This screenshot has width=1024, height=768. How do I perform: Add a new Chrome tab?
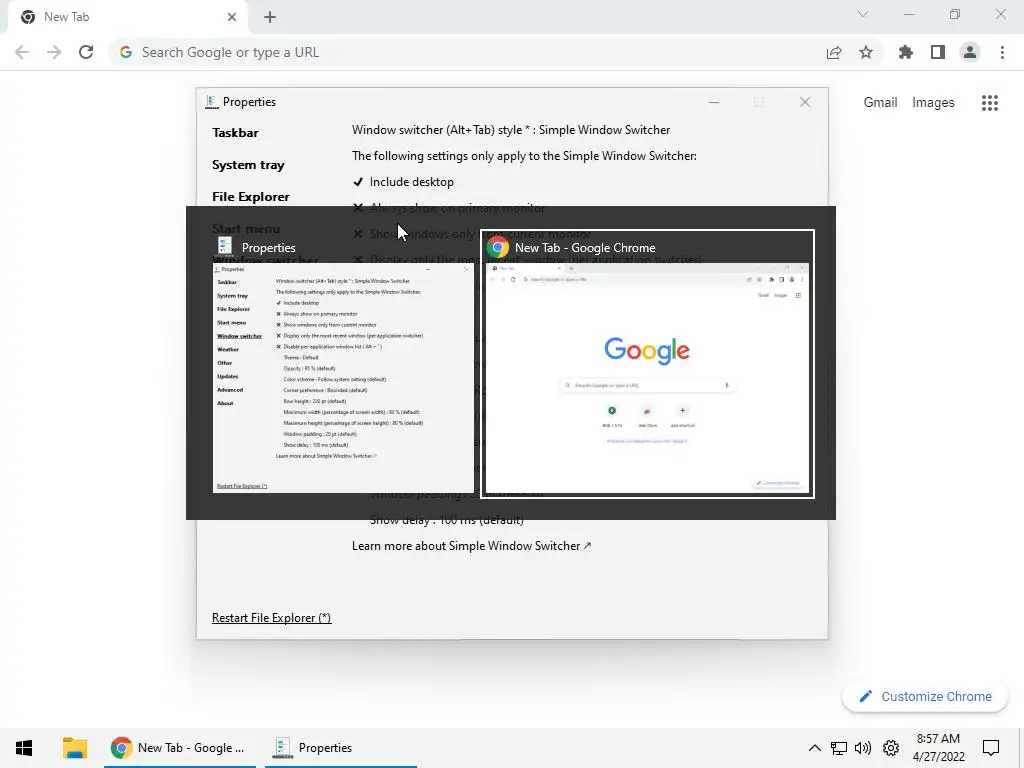(270, 17)
